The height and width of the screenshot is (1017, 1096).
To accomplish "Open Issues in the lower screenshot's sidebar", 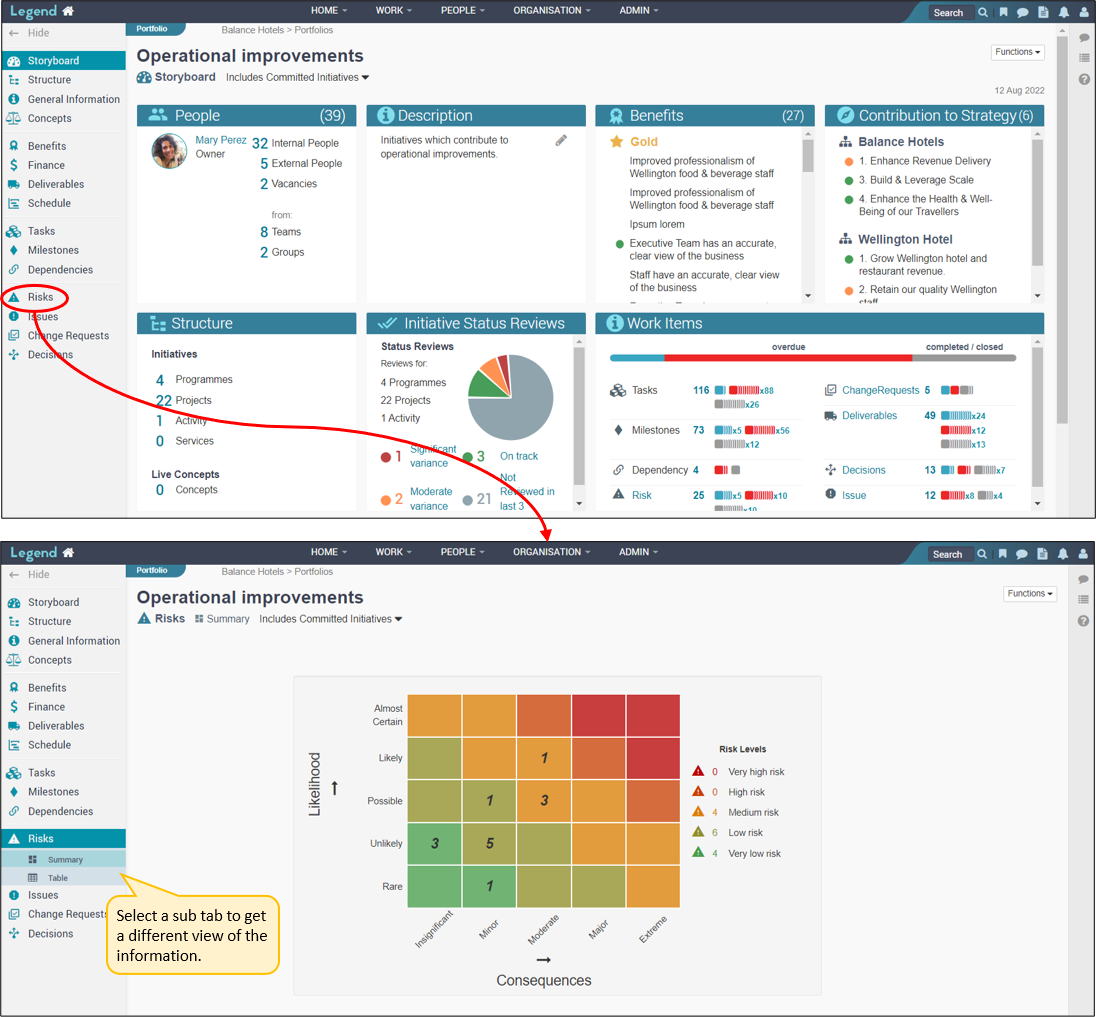I will (43, 895).
